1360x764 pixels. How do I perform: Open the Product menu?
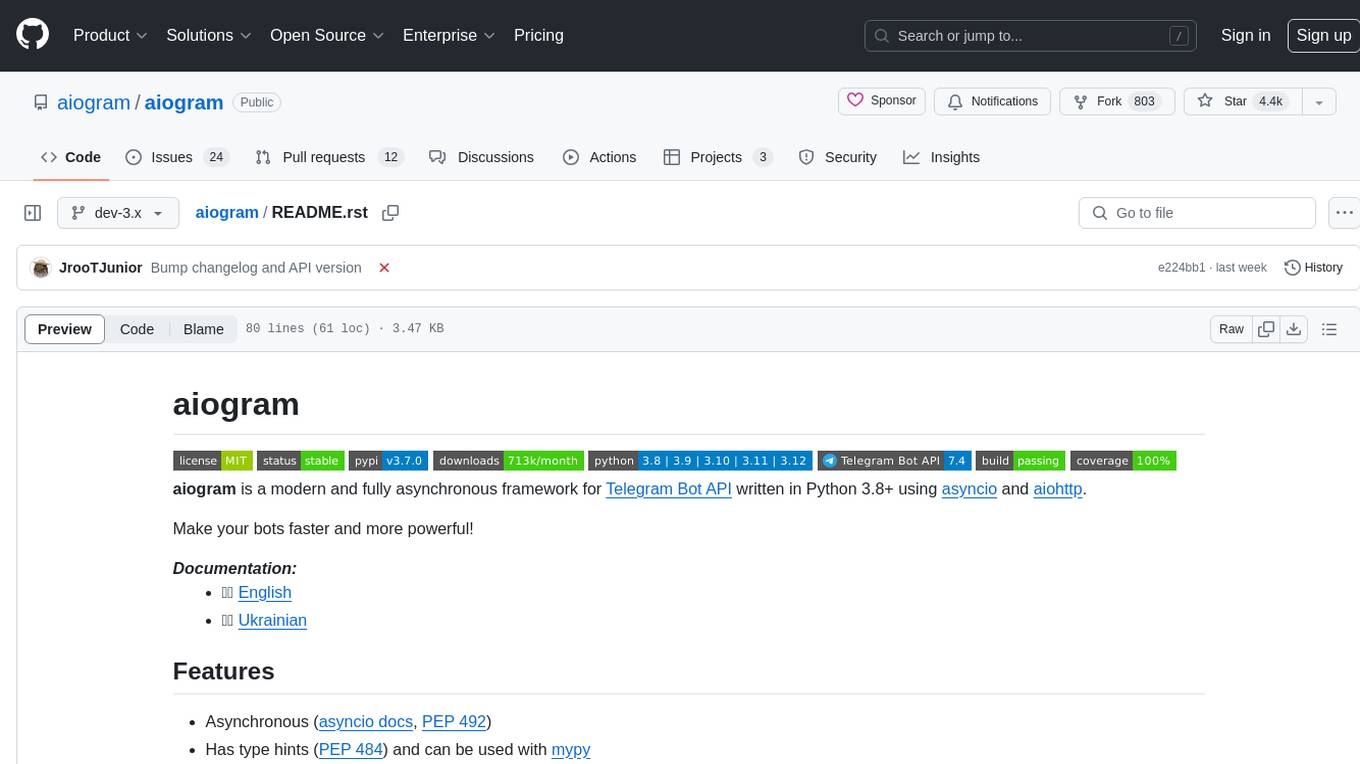pos(110,35)
